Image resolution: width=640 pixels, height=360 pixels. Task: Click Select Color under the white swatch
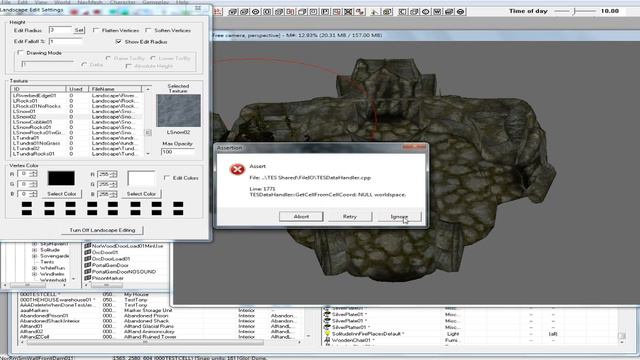[x=141, y=194]
